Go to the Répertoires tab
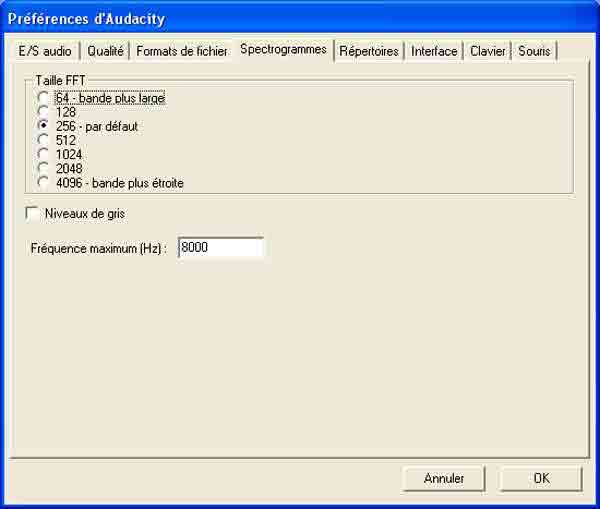Screen dimensions: 600x509 (x=369, y=51)
